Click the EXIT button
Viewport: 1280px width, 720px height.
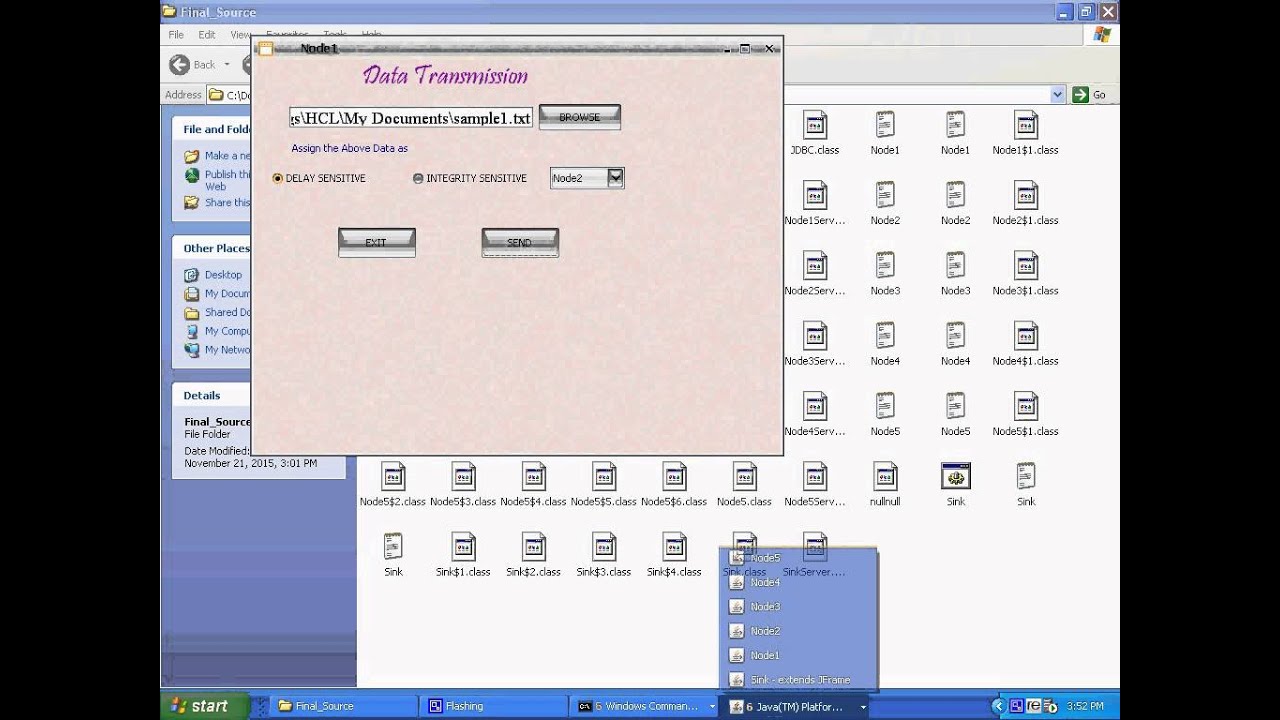376,242
